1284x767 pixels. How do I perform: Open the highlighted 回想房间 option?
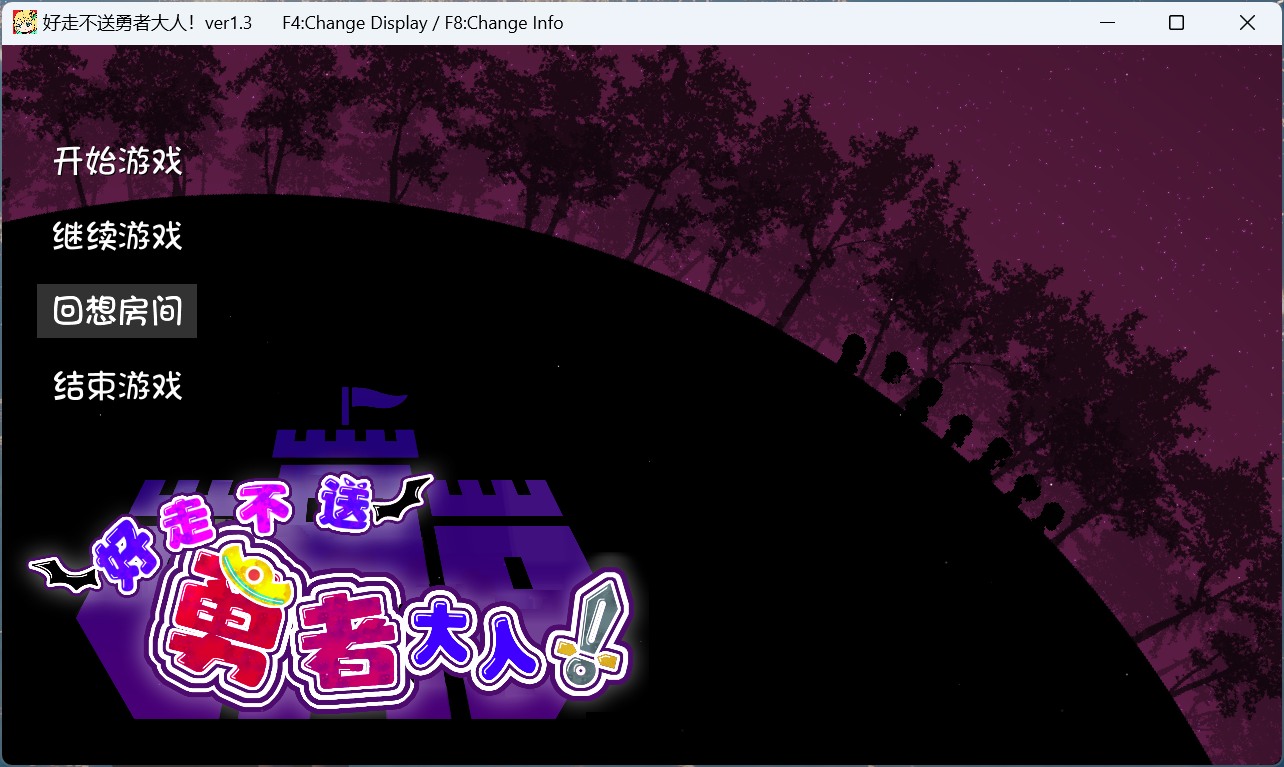point(117,311)
